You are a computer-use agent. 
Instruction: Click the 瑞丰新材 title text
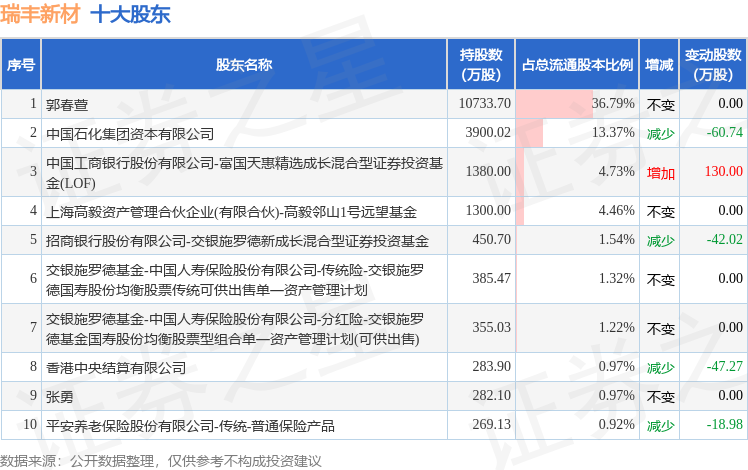tap(40, 14)
